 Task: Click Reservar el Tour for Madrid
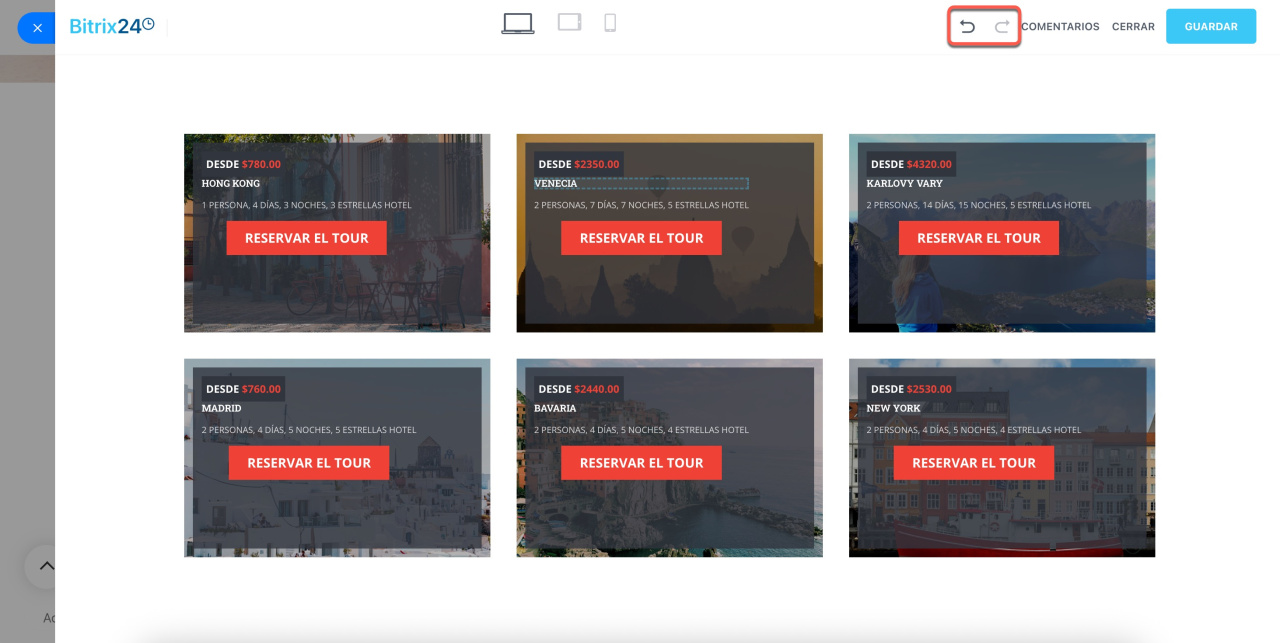(308, 463)
